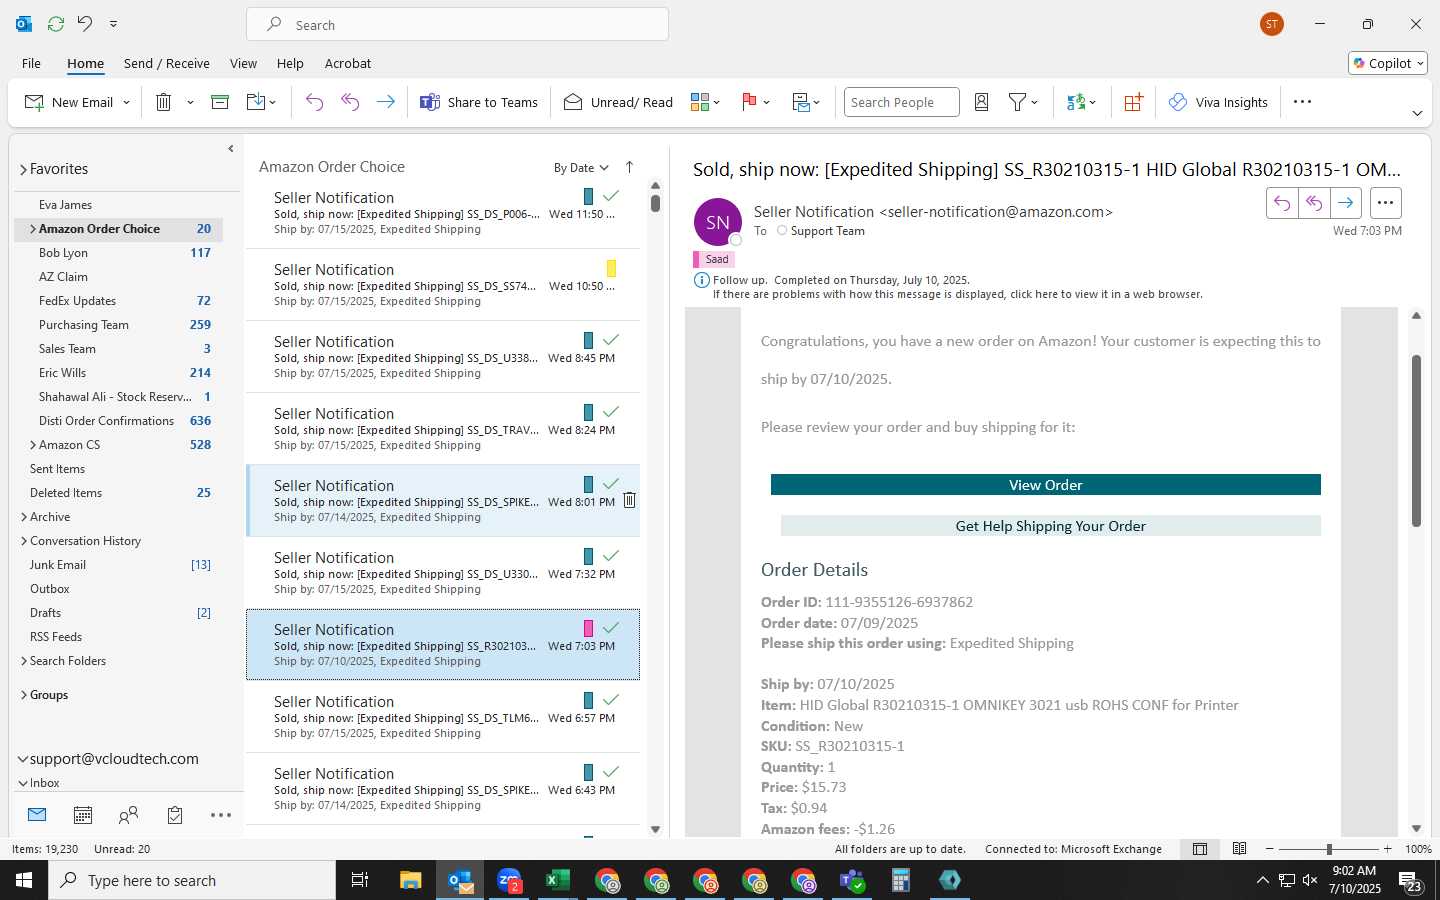
Task: Click the View Order button
Action: [1046, 485]
